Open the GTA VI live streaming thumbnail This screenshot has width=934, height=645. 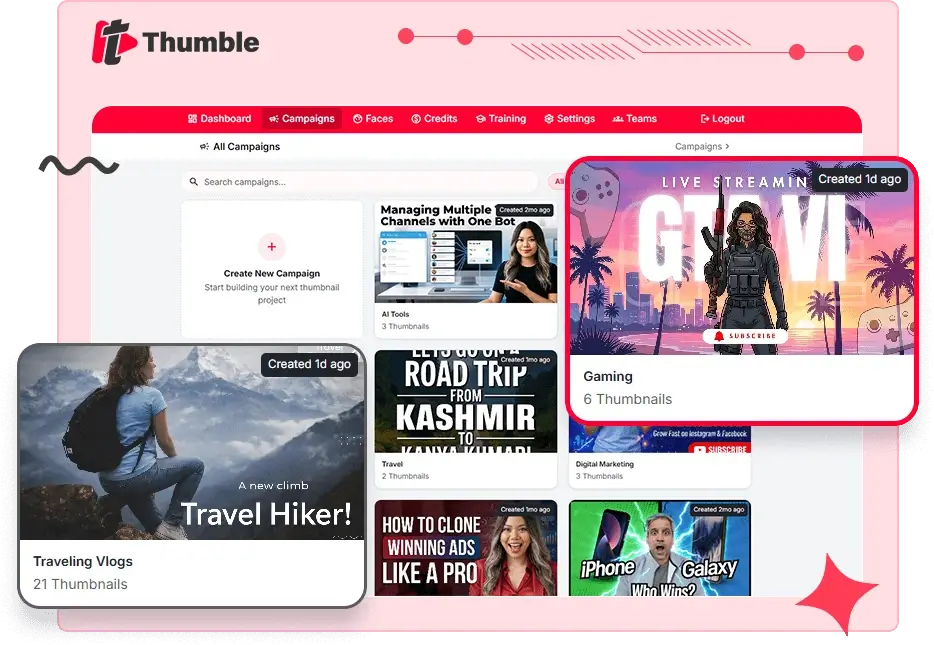click(x=742, y=258)
